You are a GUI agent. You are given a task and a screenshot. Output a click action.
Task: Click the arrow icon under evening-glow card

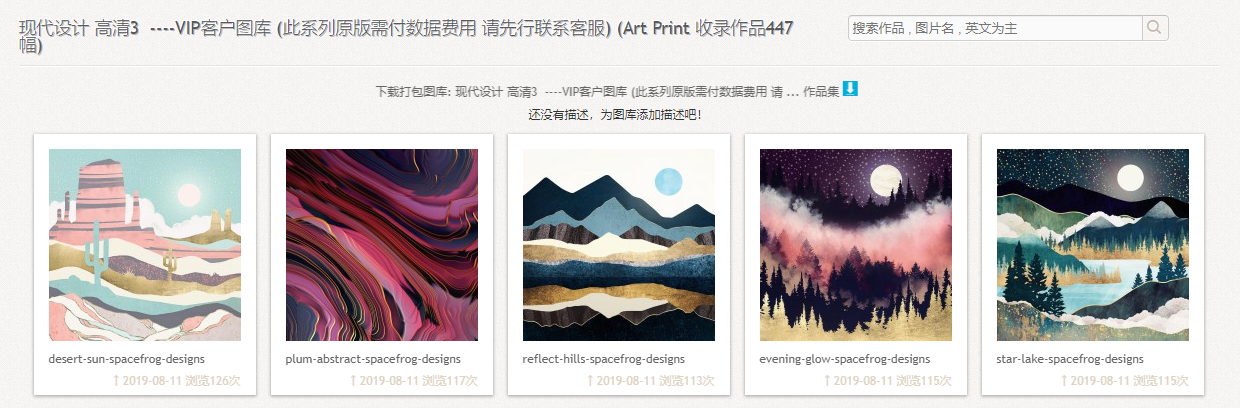coord(827,381)
